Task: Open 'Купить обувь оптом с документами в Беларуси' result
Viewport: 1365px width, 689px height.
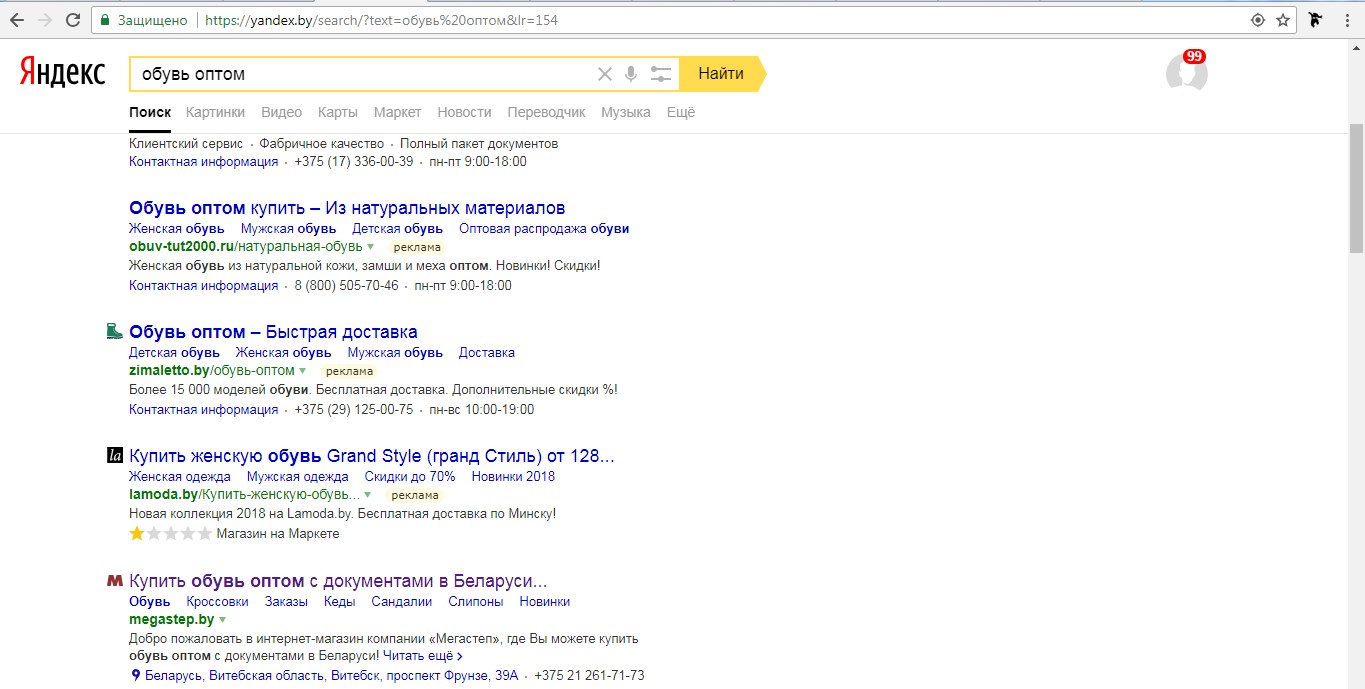Action: [x=338, y=581]
